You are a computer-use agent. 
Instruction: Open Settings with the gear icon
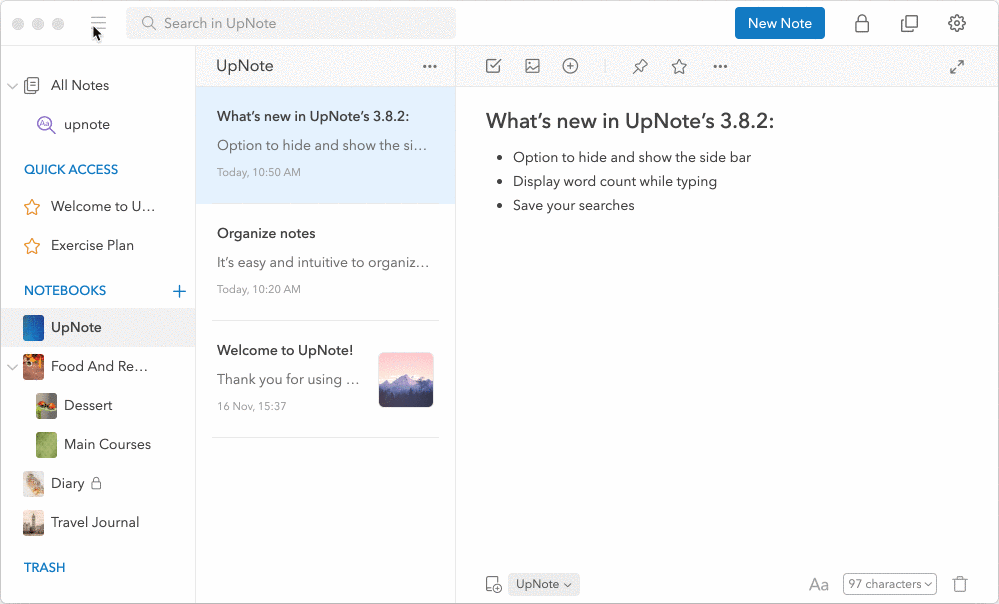956,22
